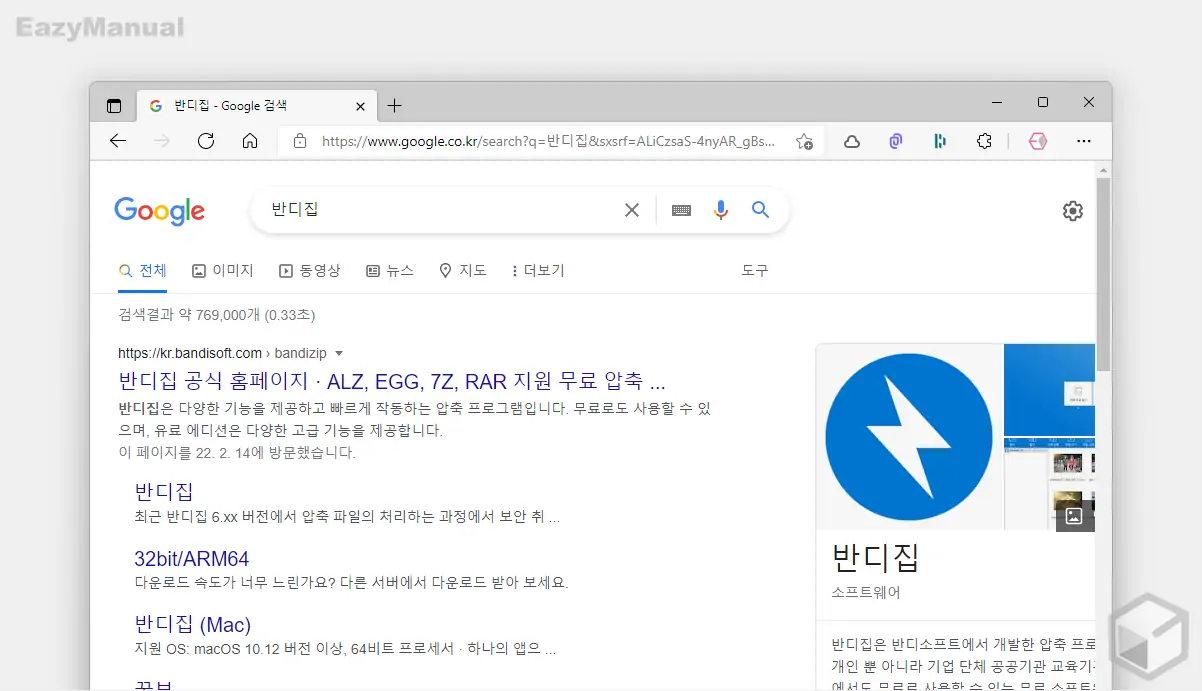Click the page vertical scrollbar thumb
The width and height of the screenshot is (1202, 691).
click(x=1103, y=275)
